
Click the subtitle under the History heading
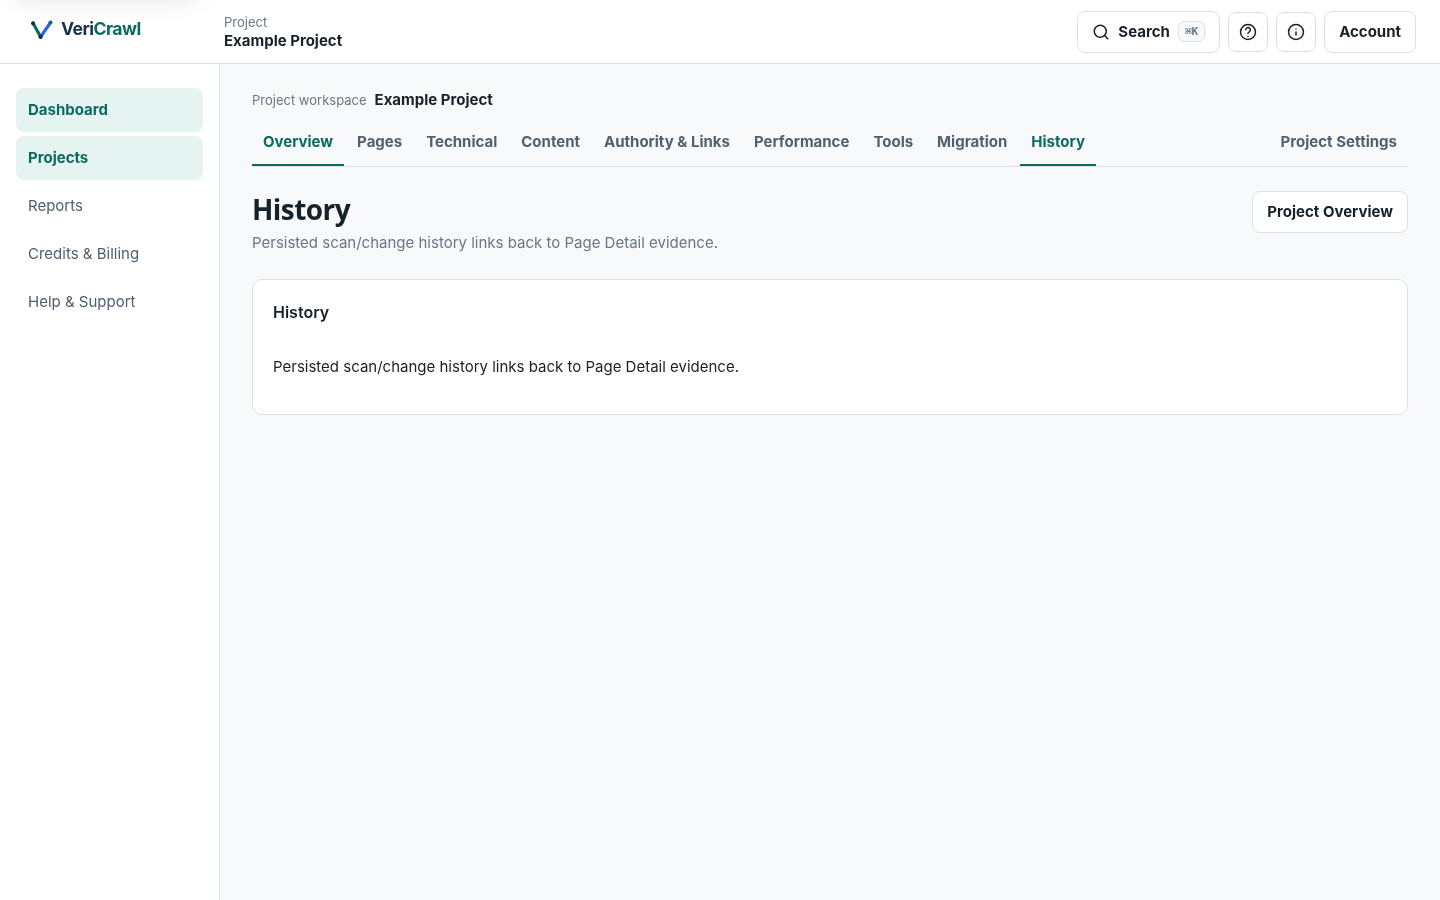(x=485, y=243)
